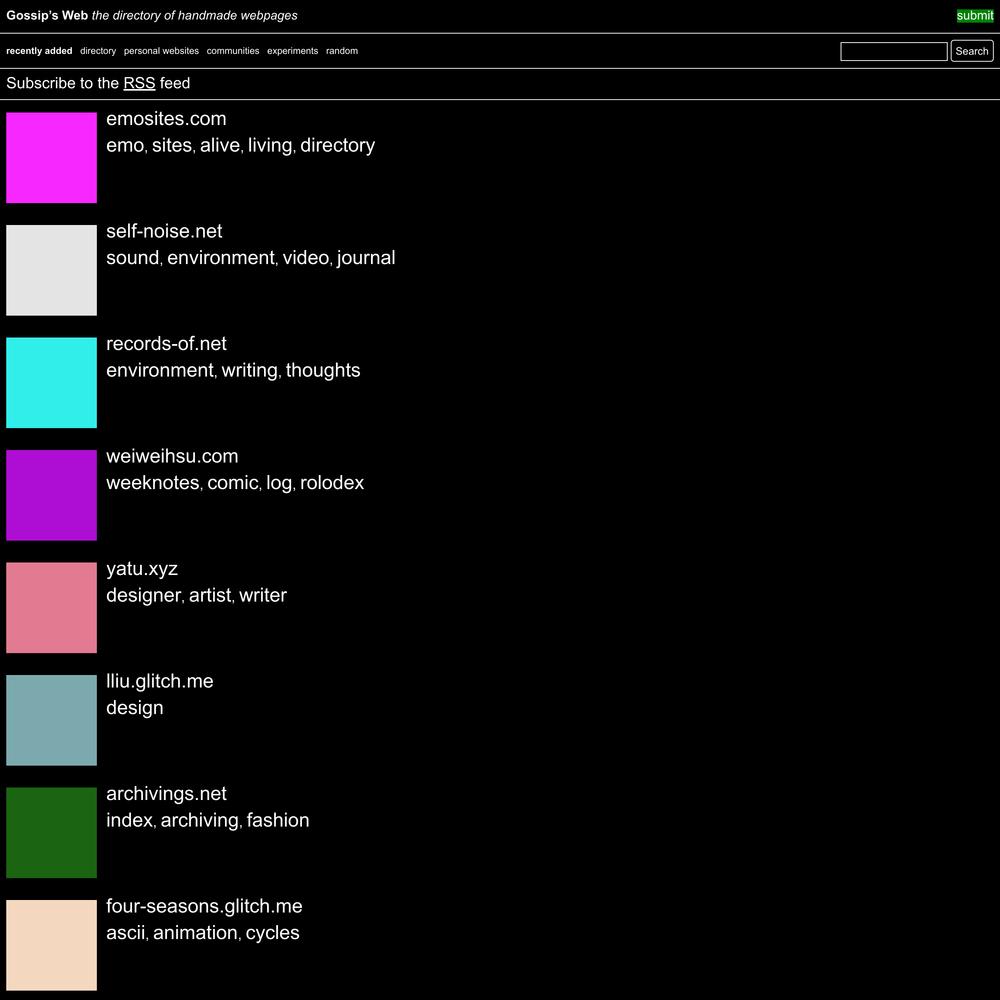Click the pink yatu.xyz thumbnail
The image size is (1000, 1000).
[x=52, y=608]
